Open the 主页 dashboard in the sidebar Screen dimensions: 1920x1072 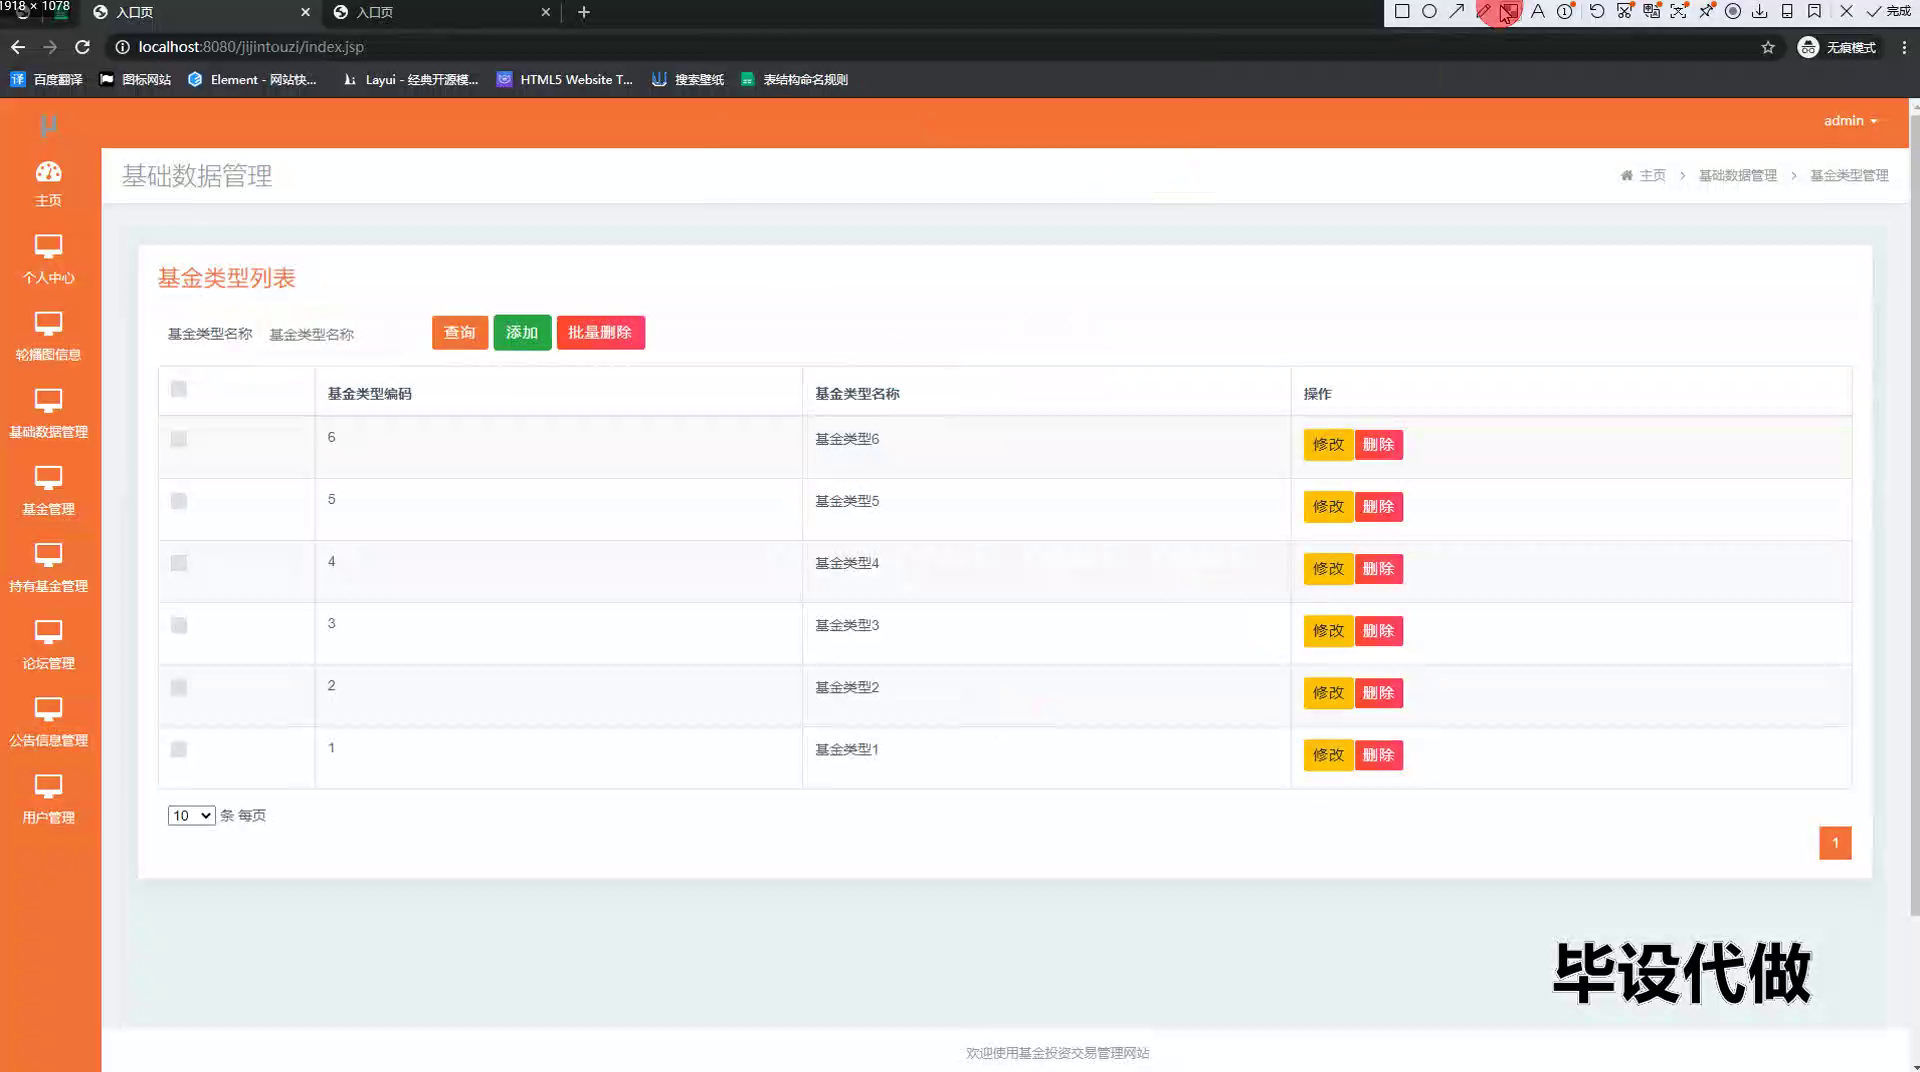48,184
